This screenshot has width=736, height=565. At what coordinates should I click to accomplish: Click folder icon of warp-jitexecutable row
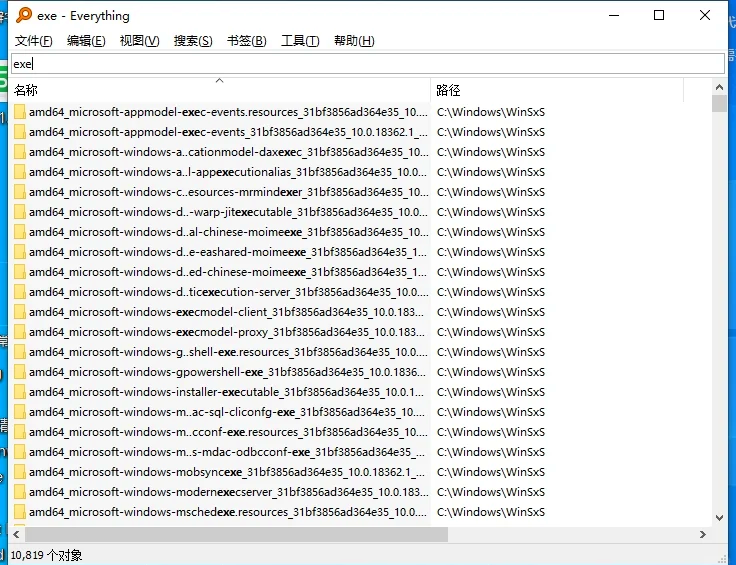point(20,212)
